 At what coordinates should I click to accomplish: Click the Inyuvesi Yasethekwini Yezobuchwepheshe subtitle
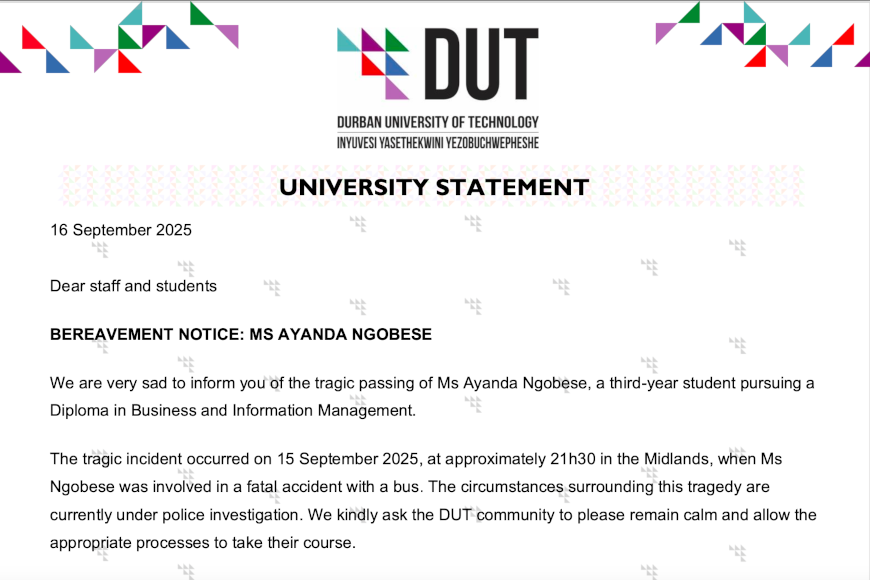pyautogui.click(x=438, y=143)
